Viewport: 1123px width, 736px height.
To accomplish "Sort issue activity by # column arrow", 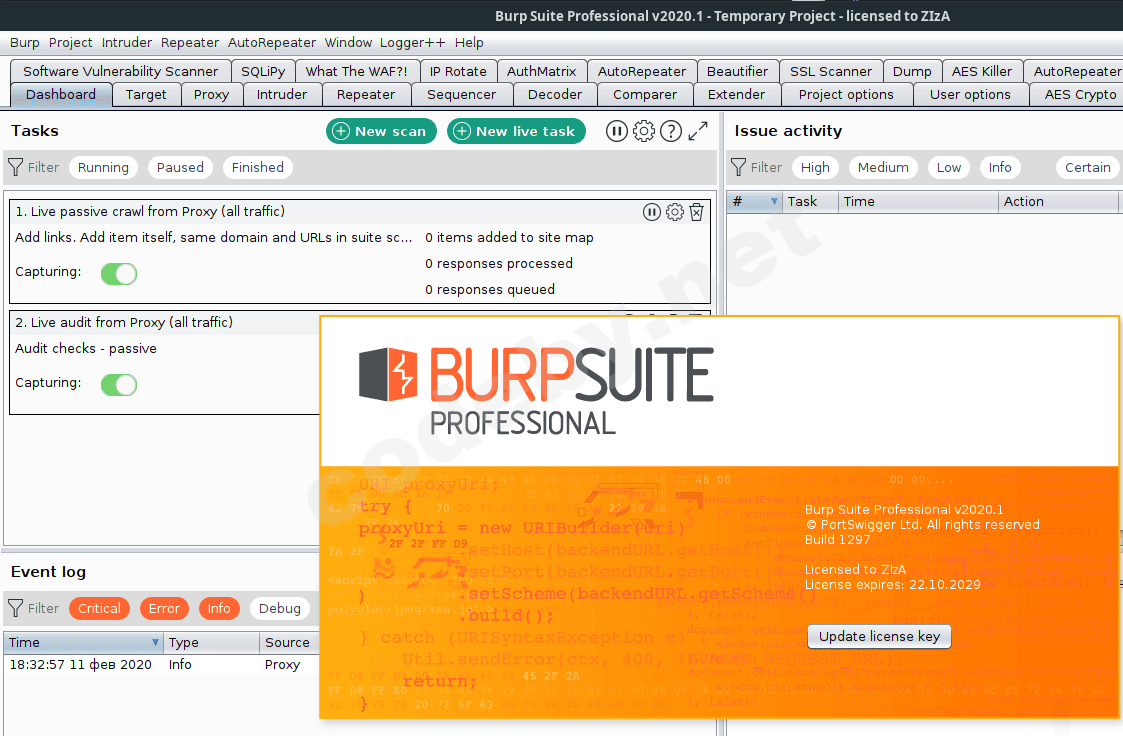I will click(x=774, y=202).
